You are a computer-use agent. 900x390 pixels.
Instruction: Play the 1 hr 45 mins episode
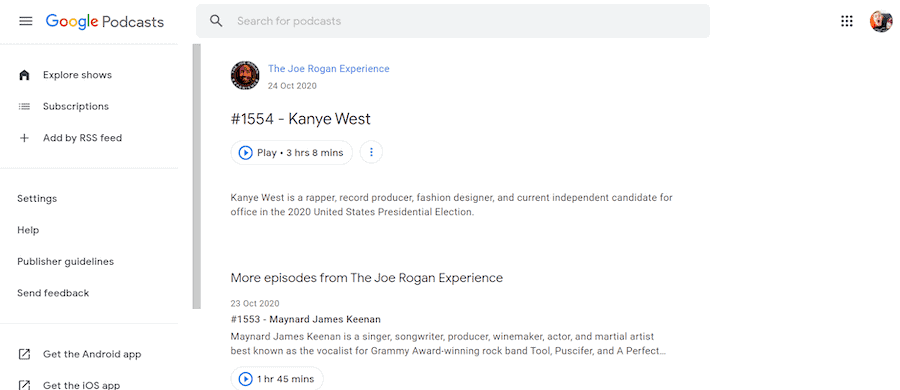point(277,379)
